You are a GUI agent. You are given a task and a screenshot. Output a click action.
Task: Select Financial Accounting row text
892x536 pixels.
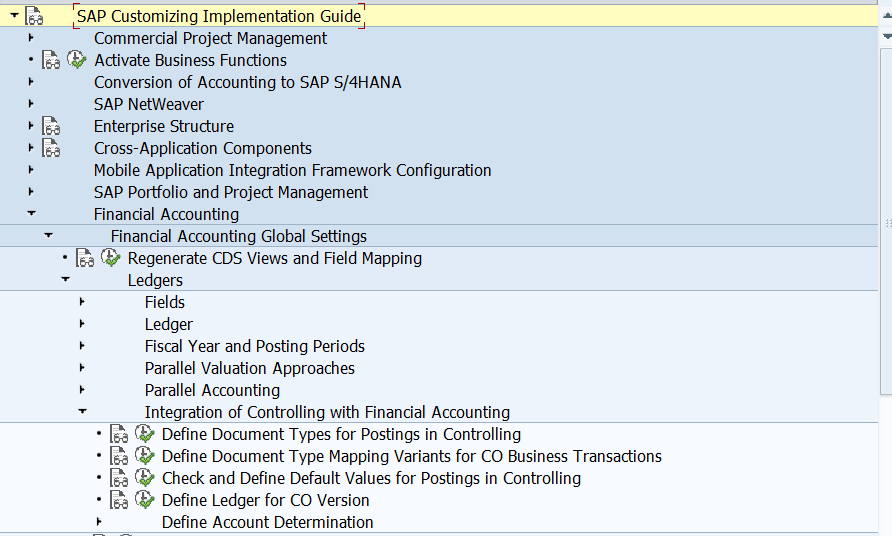pos(166,215)
